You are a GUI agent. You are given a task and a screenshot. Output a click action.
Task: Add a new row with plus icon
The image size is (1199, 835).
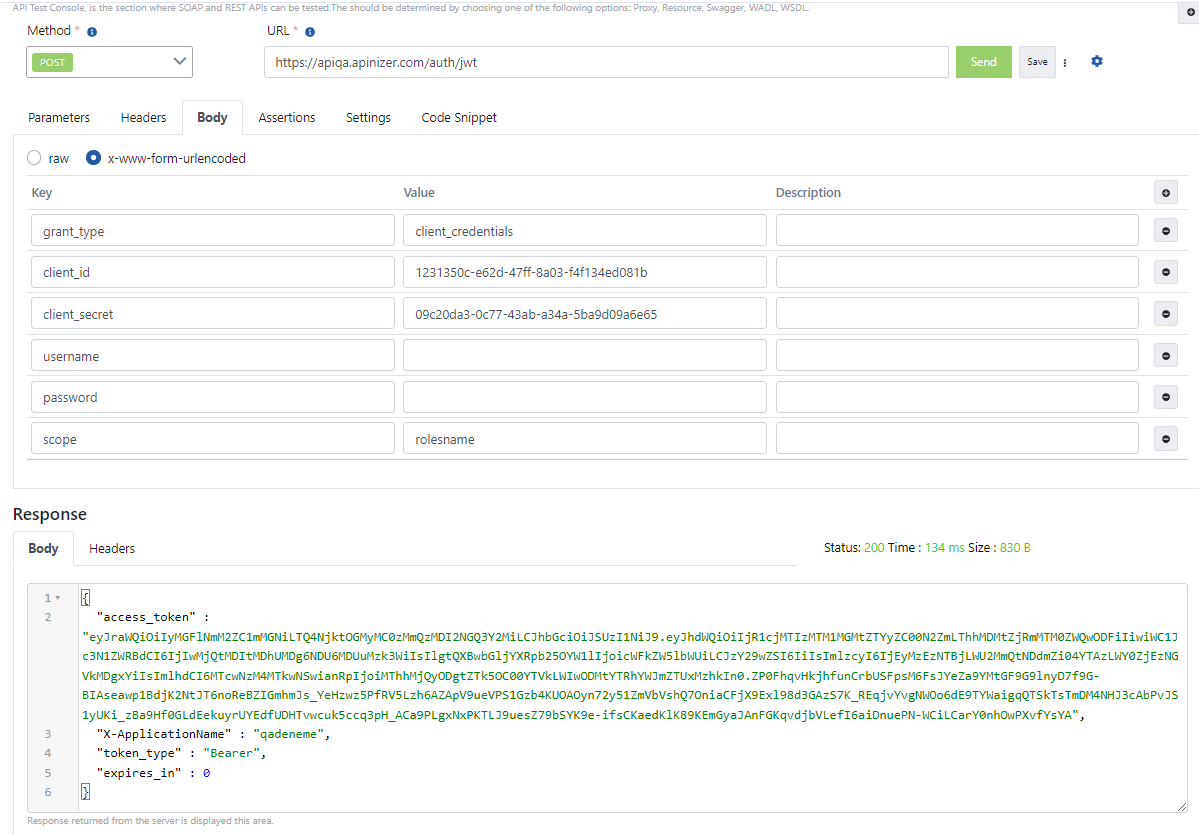coord(1164,193)
